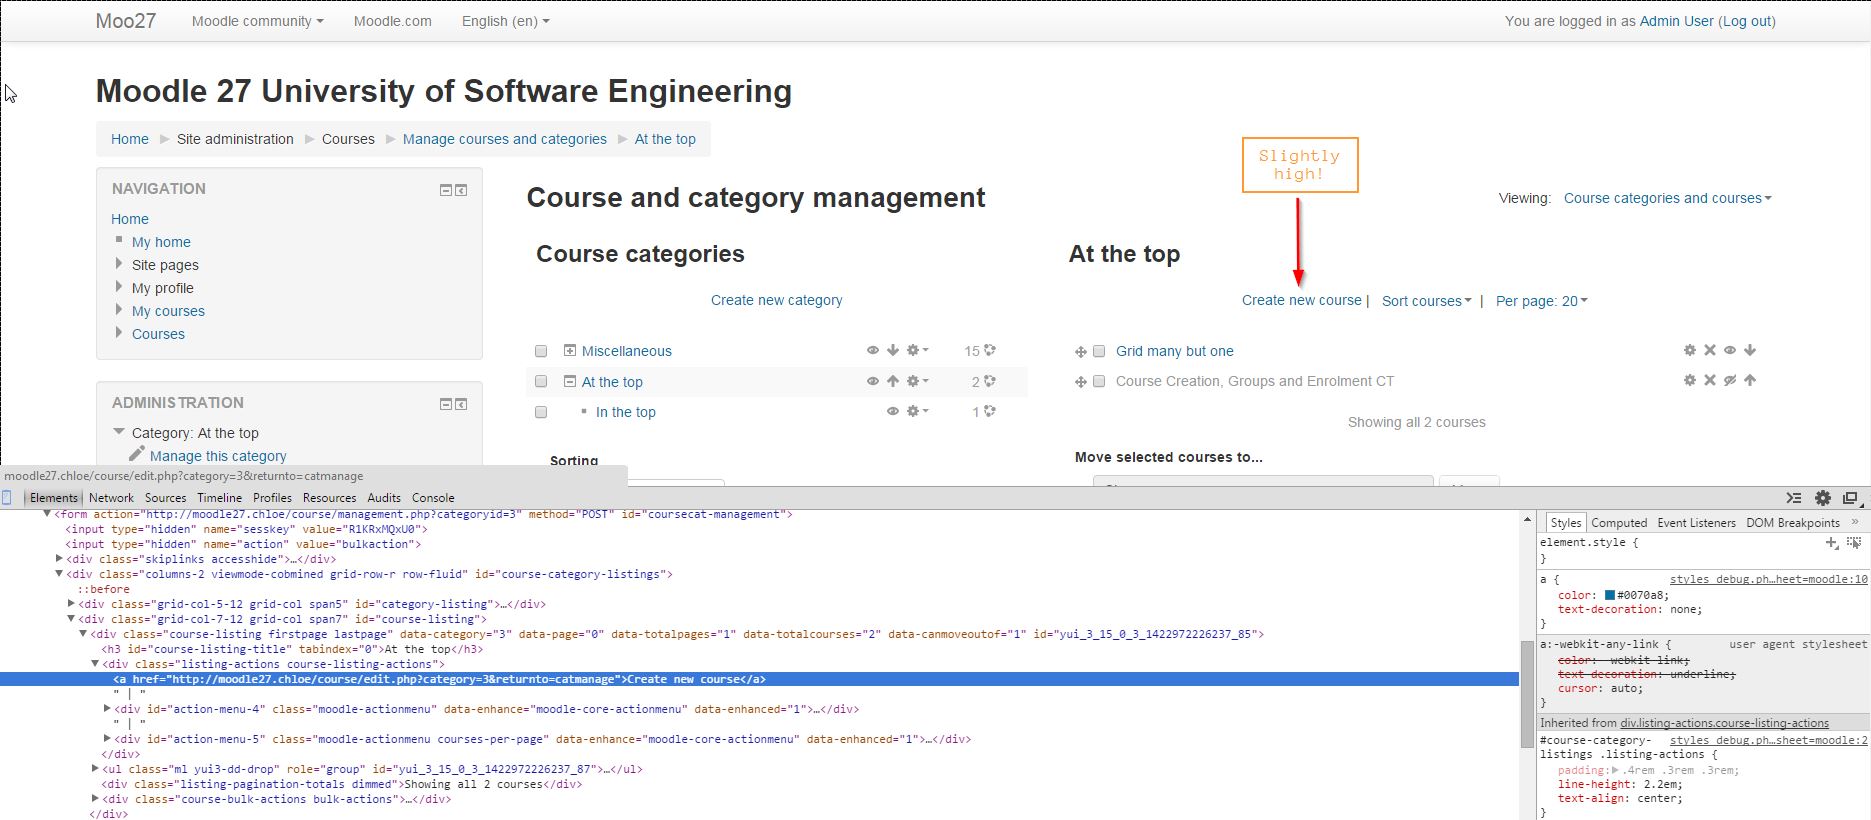Check the Miscellaneous category checkbox
This screenshot has width=1871, height=820.
tap(541, 351)
